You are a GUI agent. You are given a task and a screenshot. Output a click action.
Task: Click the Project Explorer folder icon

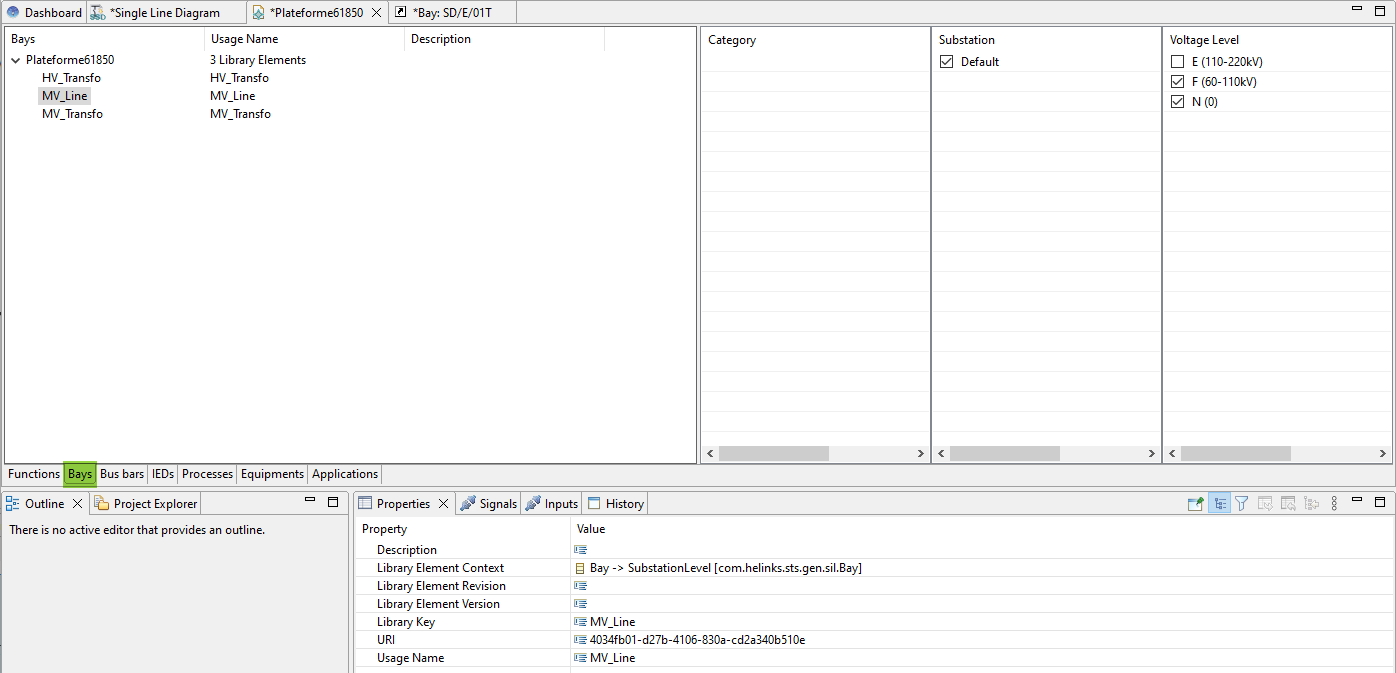pyautogui.click(x=102, y=504)
